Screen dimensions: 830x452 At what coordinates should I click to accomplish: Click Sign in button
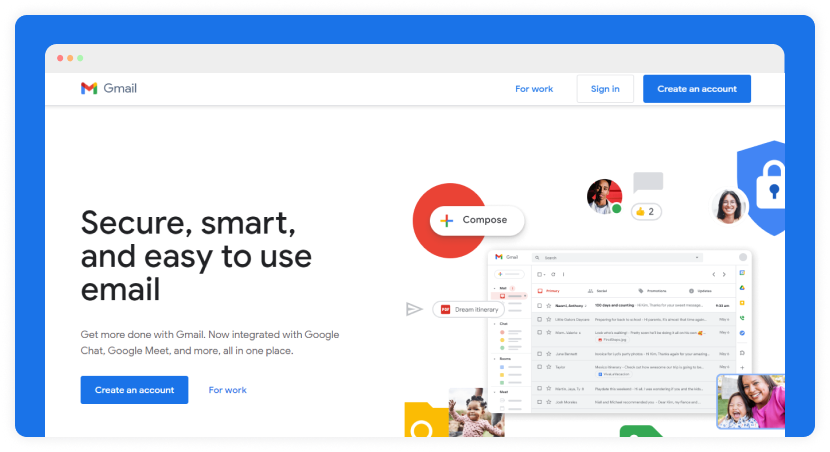coord(605,89)
